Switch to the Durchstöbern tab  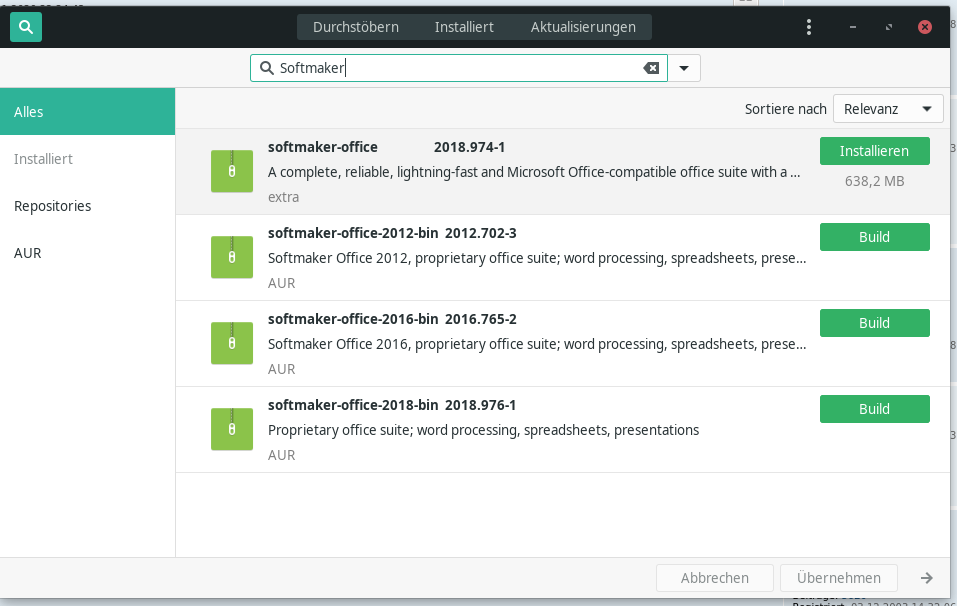pyautogui.click(x=356, y=27)
